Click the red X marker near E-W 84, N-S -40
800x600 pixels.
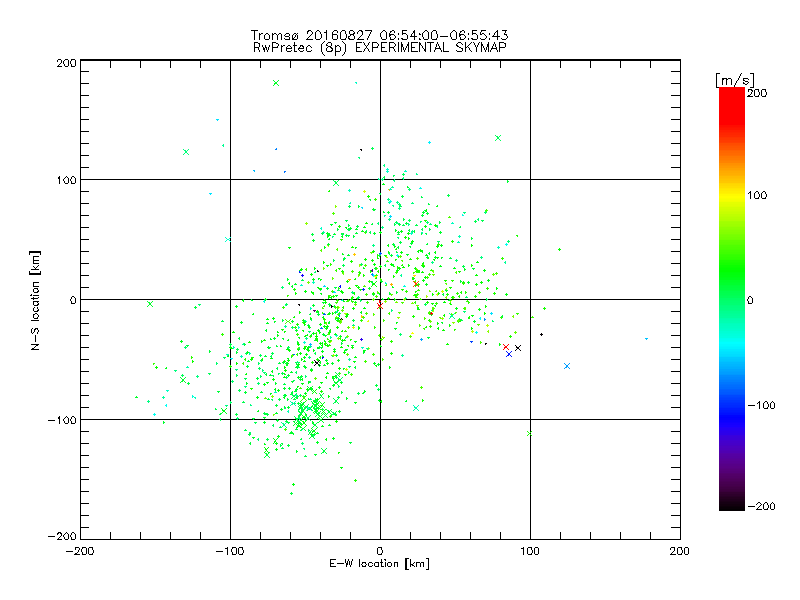[506, 347]
